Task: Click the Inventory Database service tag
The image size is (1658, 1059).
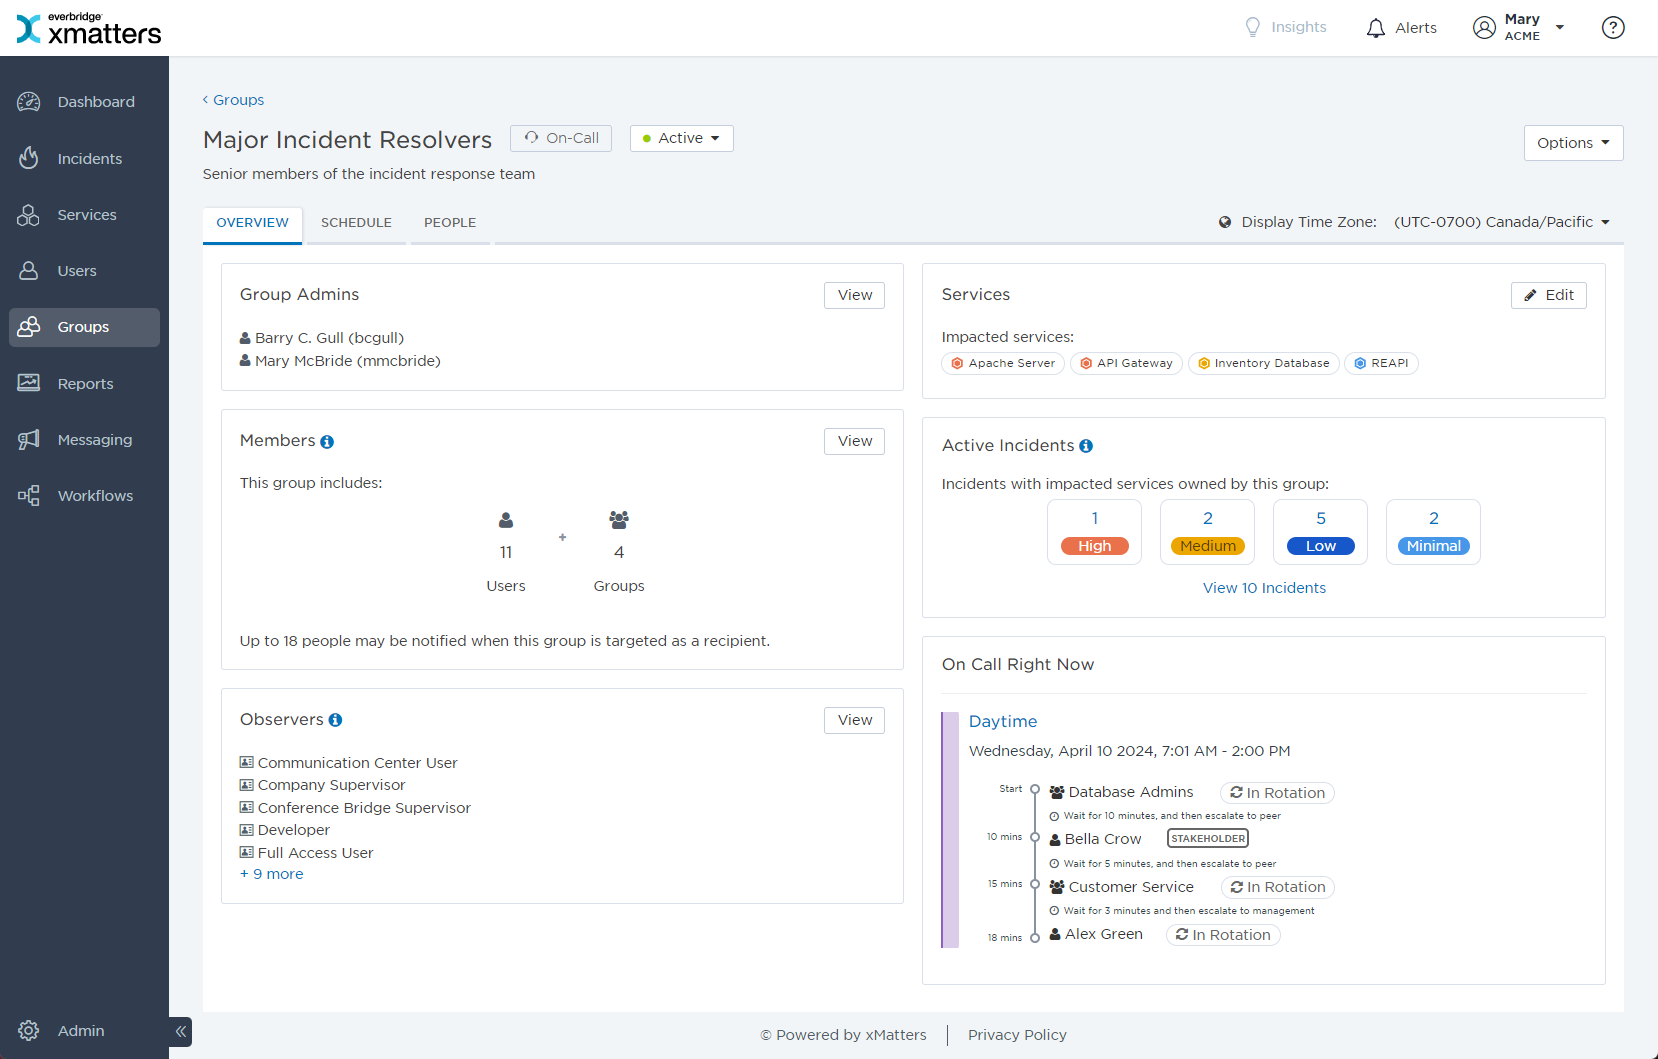Action: coord(1263,363)
